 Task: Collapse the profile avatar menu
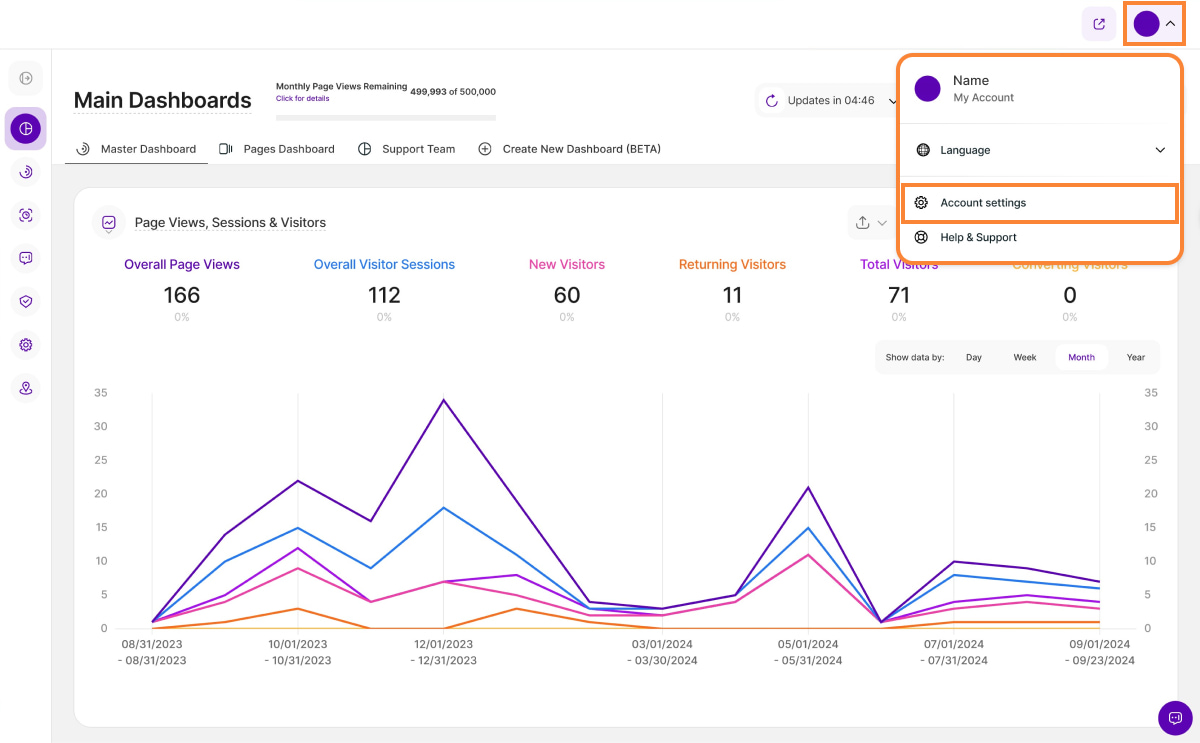(1155, 24)
